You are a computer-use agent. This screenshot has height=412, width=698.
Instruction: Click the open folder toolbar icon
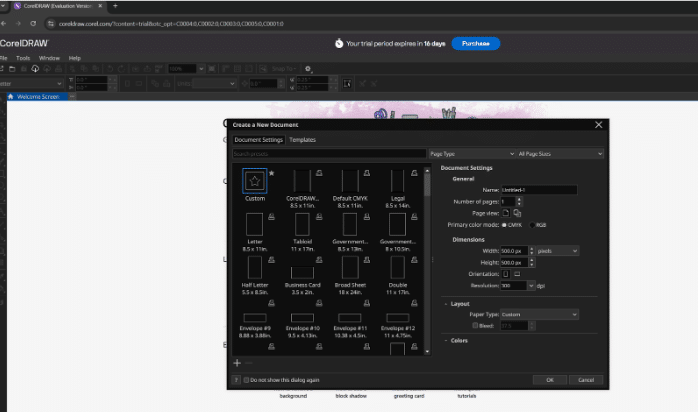point(12,69)
